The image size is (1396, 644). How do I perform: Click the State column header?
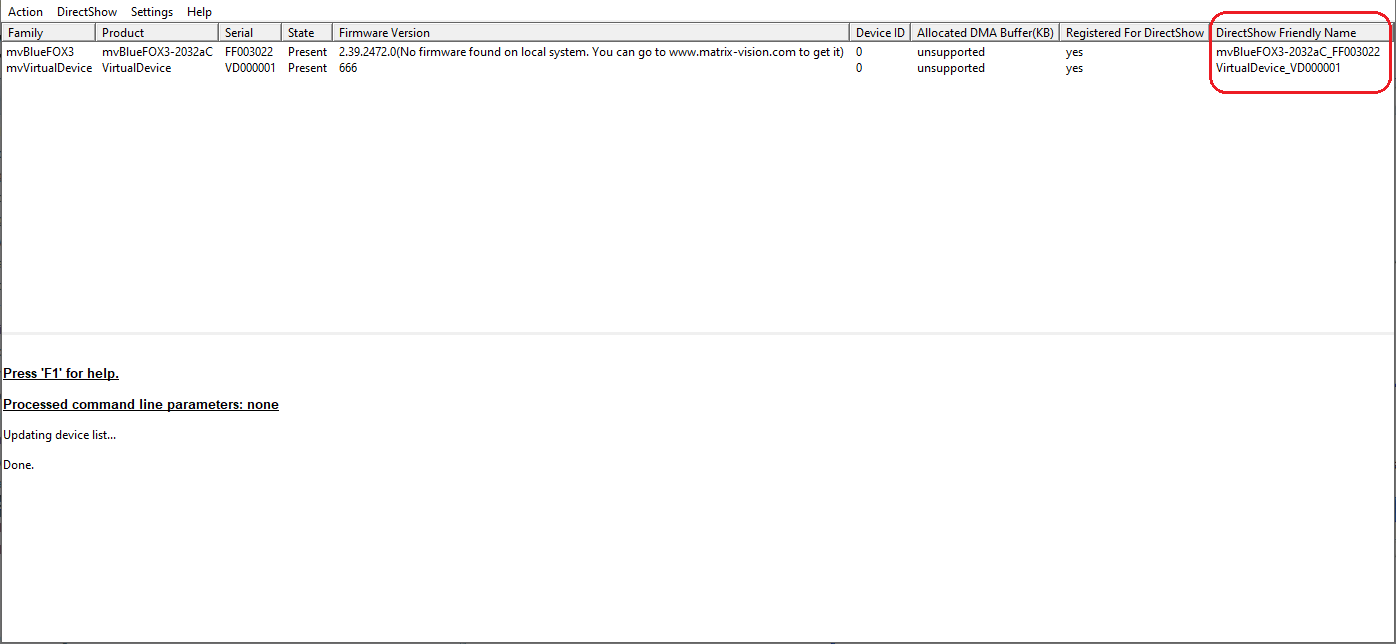306,33
